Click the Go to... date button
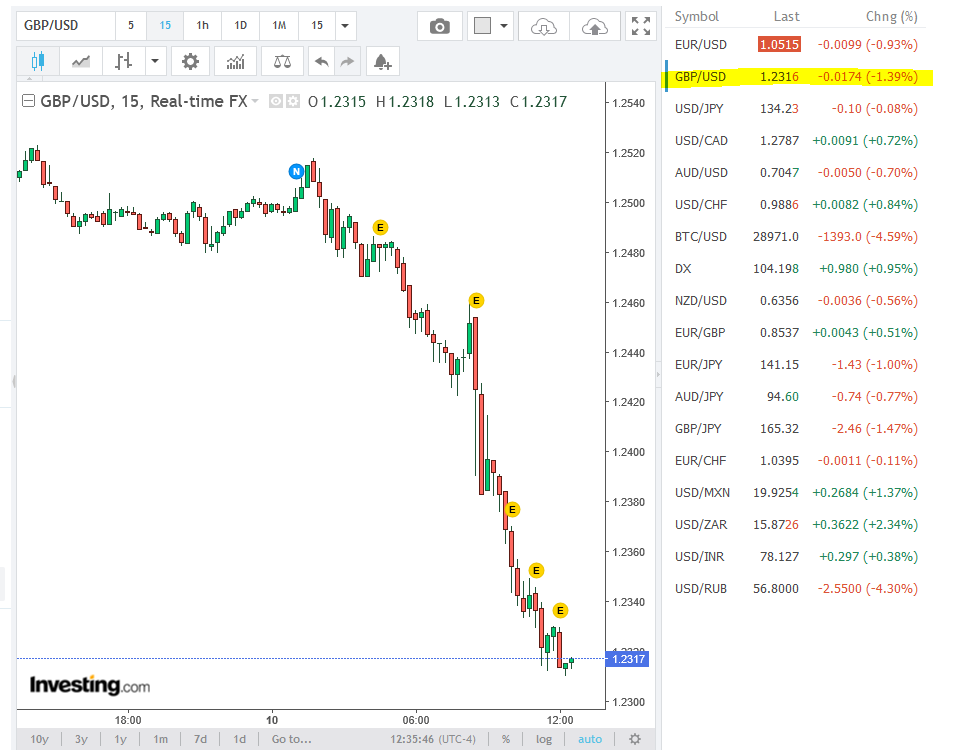Screen dimensions: 975x750 click(x=292, y=739)
